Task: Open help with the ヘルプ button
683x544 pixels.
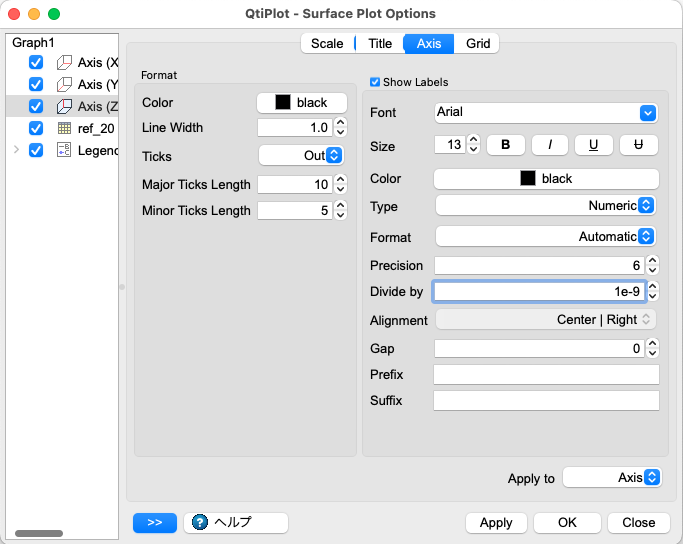Action: tap(236, 522)
